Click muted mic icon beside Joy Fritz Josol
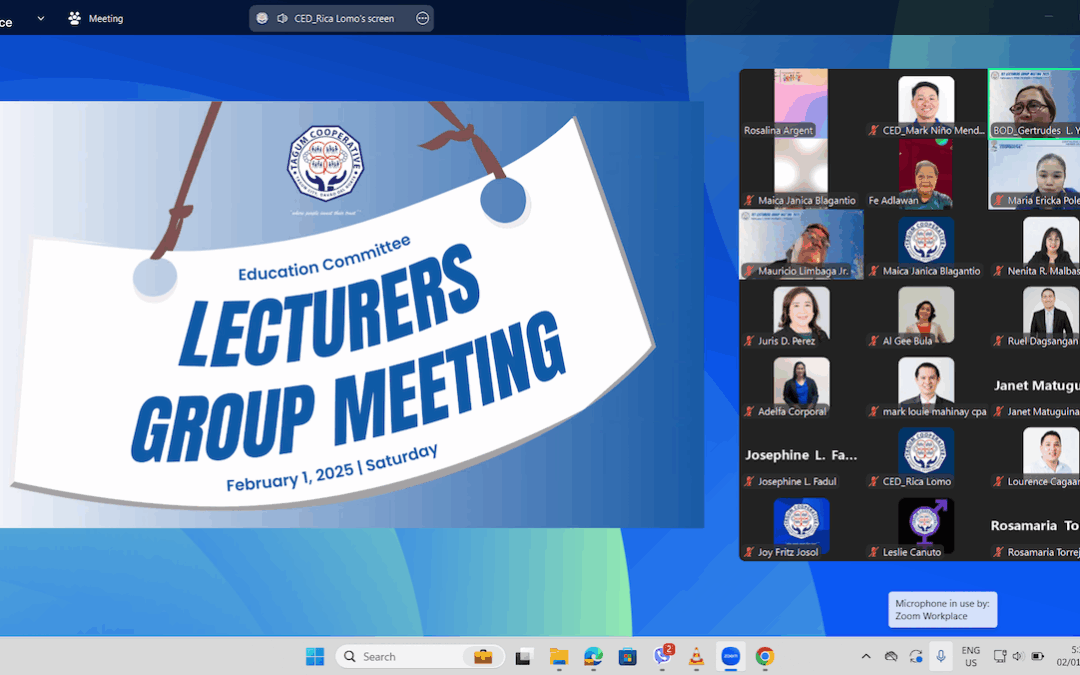 749,552
